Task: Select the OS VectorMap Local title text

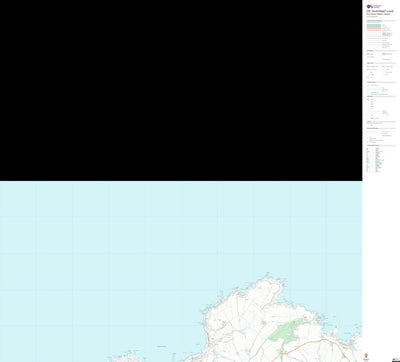Action: point(379,11)
